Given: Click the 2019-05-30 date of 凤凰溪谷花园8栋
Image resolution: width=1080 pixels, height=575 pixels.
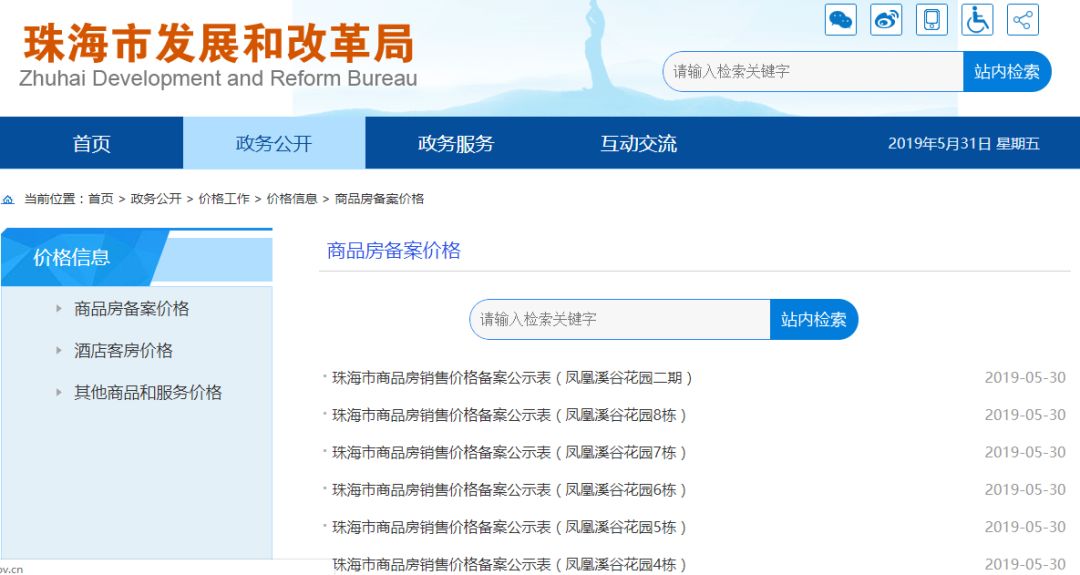Looking at the screenshot, I should click(x=1025, y=415).
